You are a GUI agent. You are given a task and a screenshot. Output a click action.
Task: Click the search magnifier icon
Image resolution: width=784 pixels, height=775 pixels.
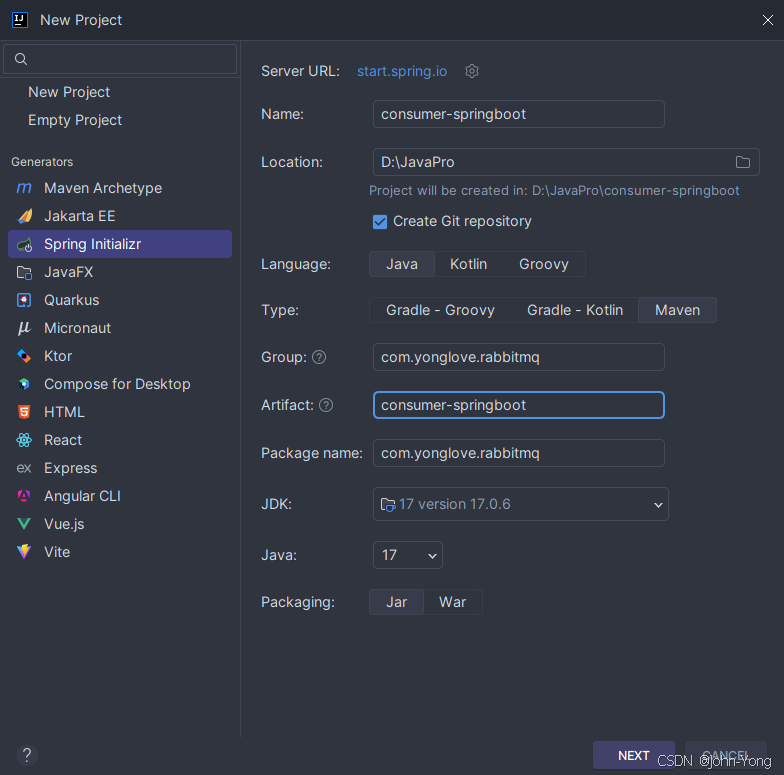[21, 59]
